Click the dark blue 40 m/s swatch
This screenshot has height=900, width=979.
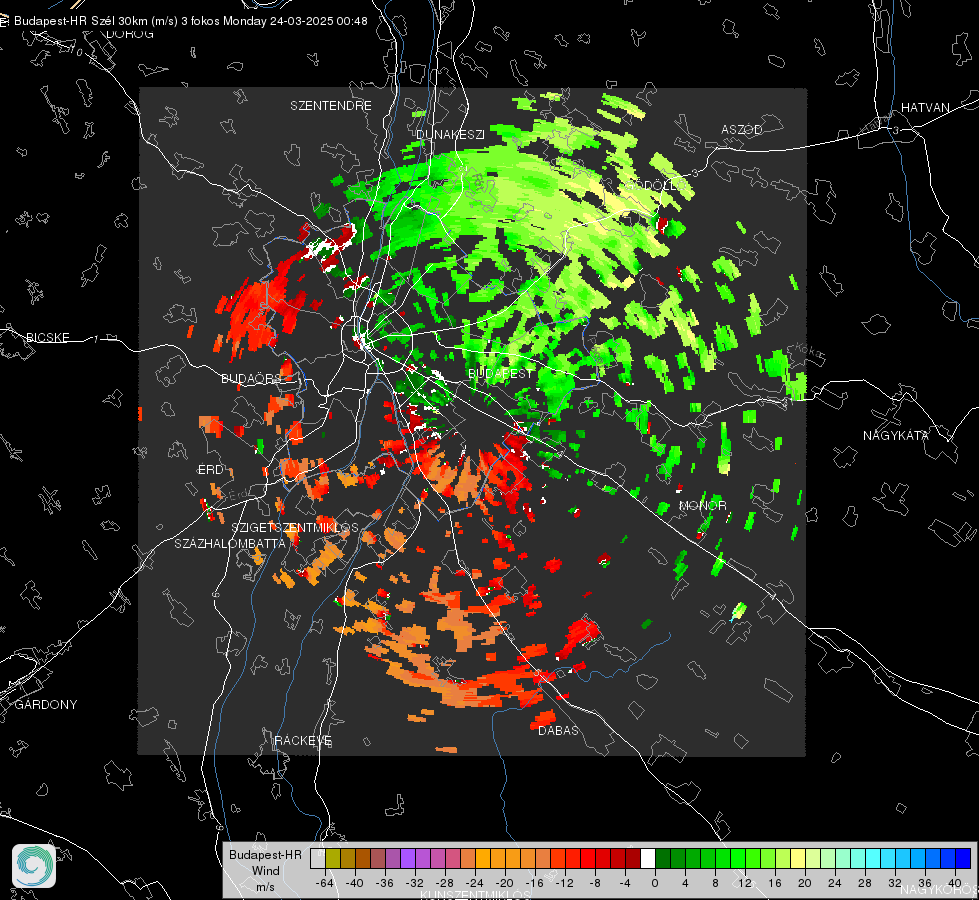tap(963, 859)
